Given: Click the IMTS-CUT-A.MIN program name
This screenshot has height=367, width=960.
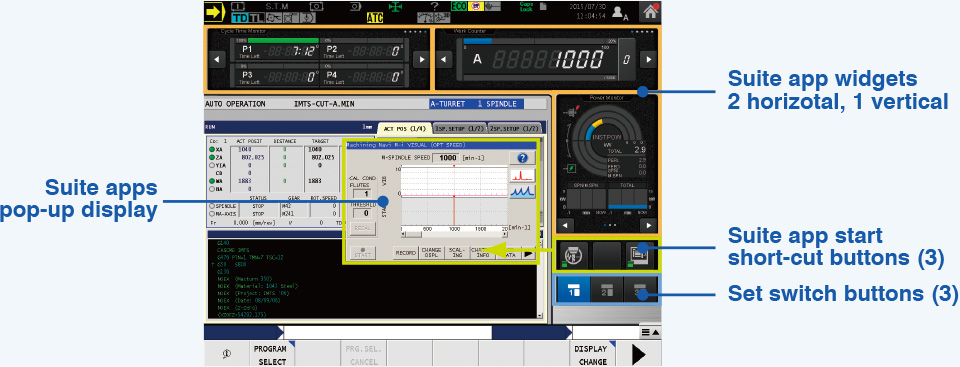Looking at the screenshot, I should click(x=324, y=104).
